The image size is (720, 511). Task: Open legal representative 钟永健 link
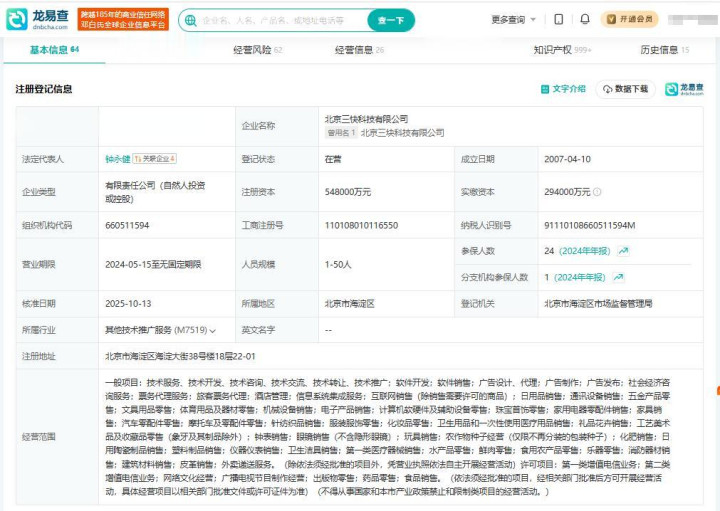(117, 158)
